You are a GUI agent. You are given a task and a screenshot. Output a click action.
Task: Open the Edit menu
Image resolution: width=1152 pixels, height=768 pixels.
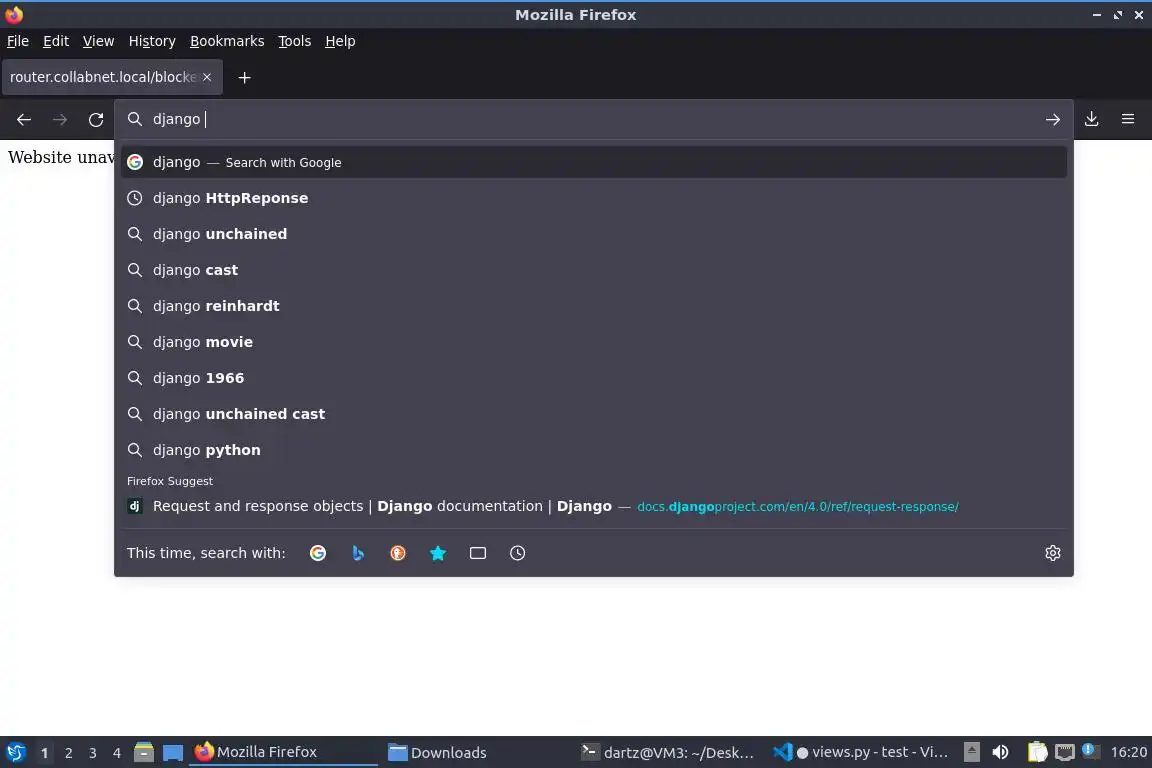(x=56, y=41)
